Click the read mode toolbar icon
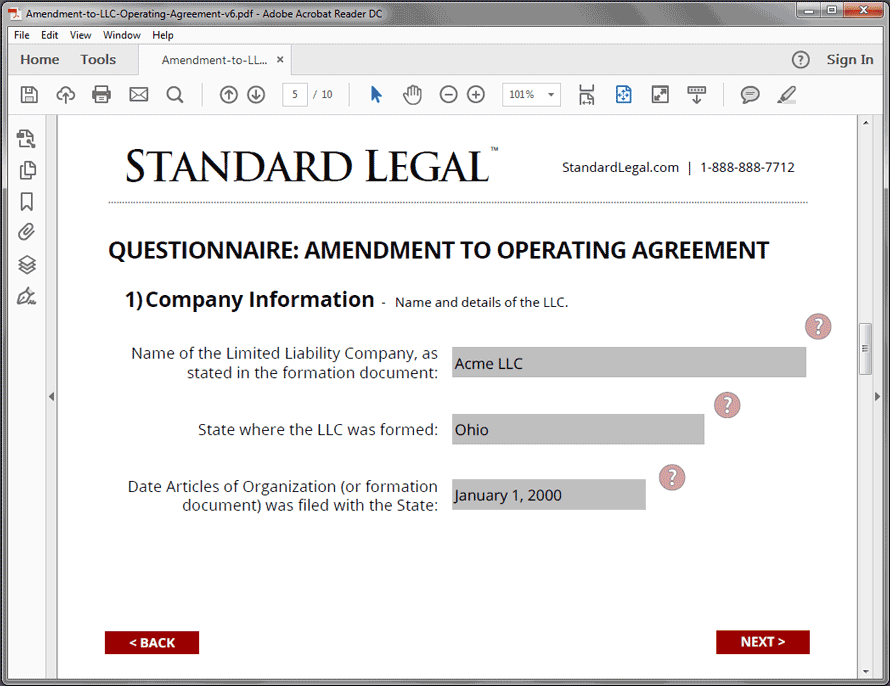The image size is (890, 686). click(x=696, y=94)
